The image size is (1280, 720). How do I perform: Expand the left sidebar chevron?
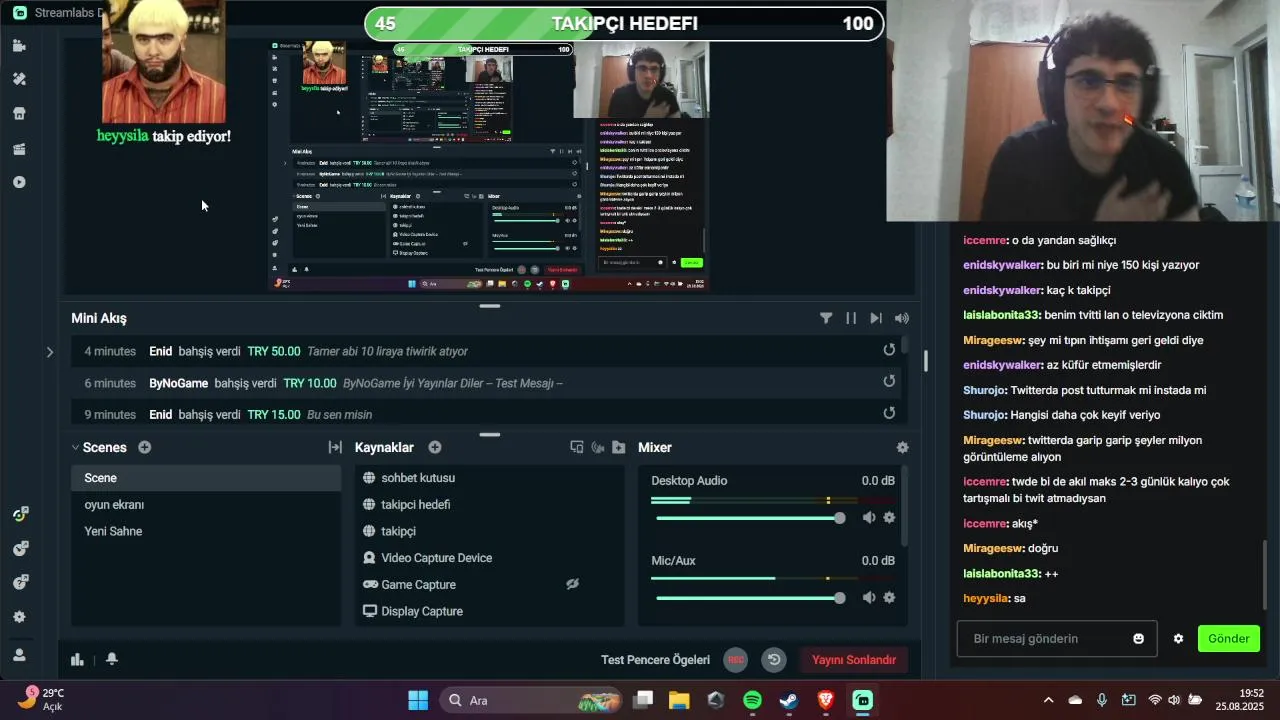click(x=50, y=352)
